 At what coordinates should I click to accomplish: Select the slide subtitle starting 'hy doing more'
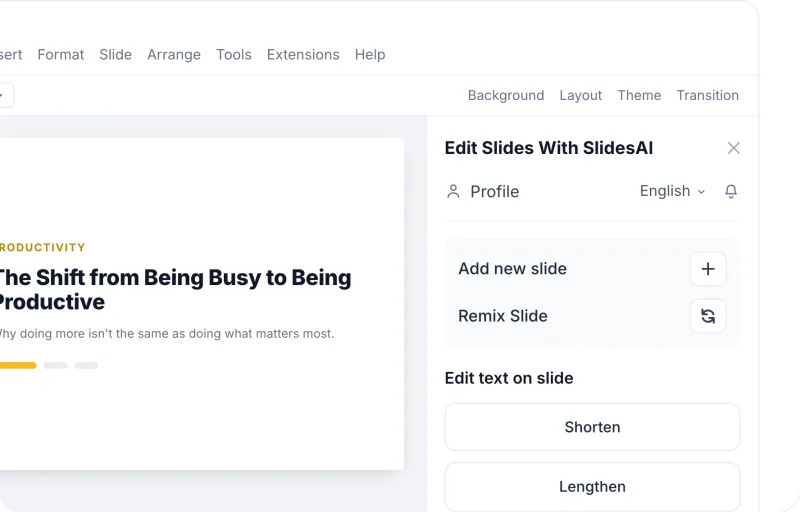(x=167, y=334)
